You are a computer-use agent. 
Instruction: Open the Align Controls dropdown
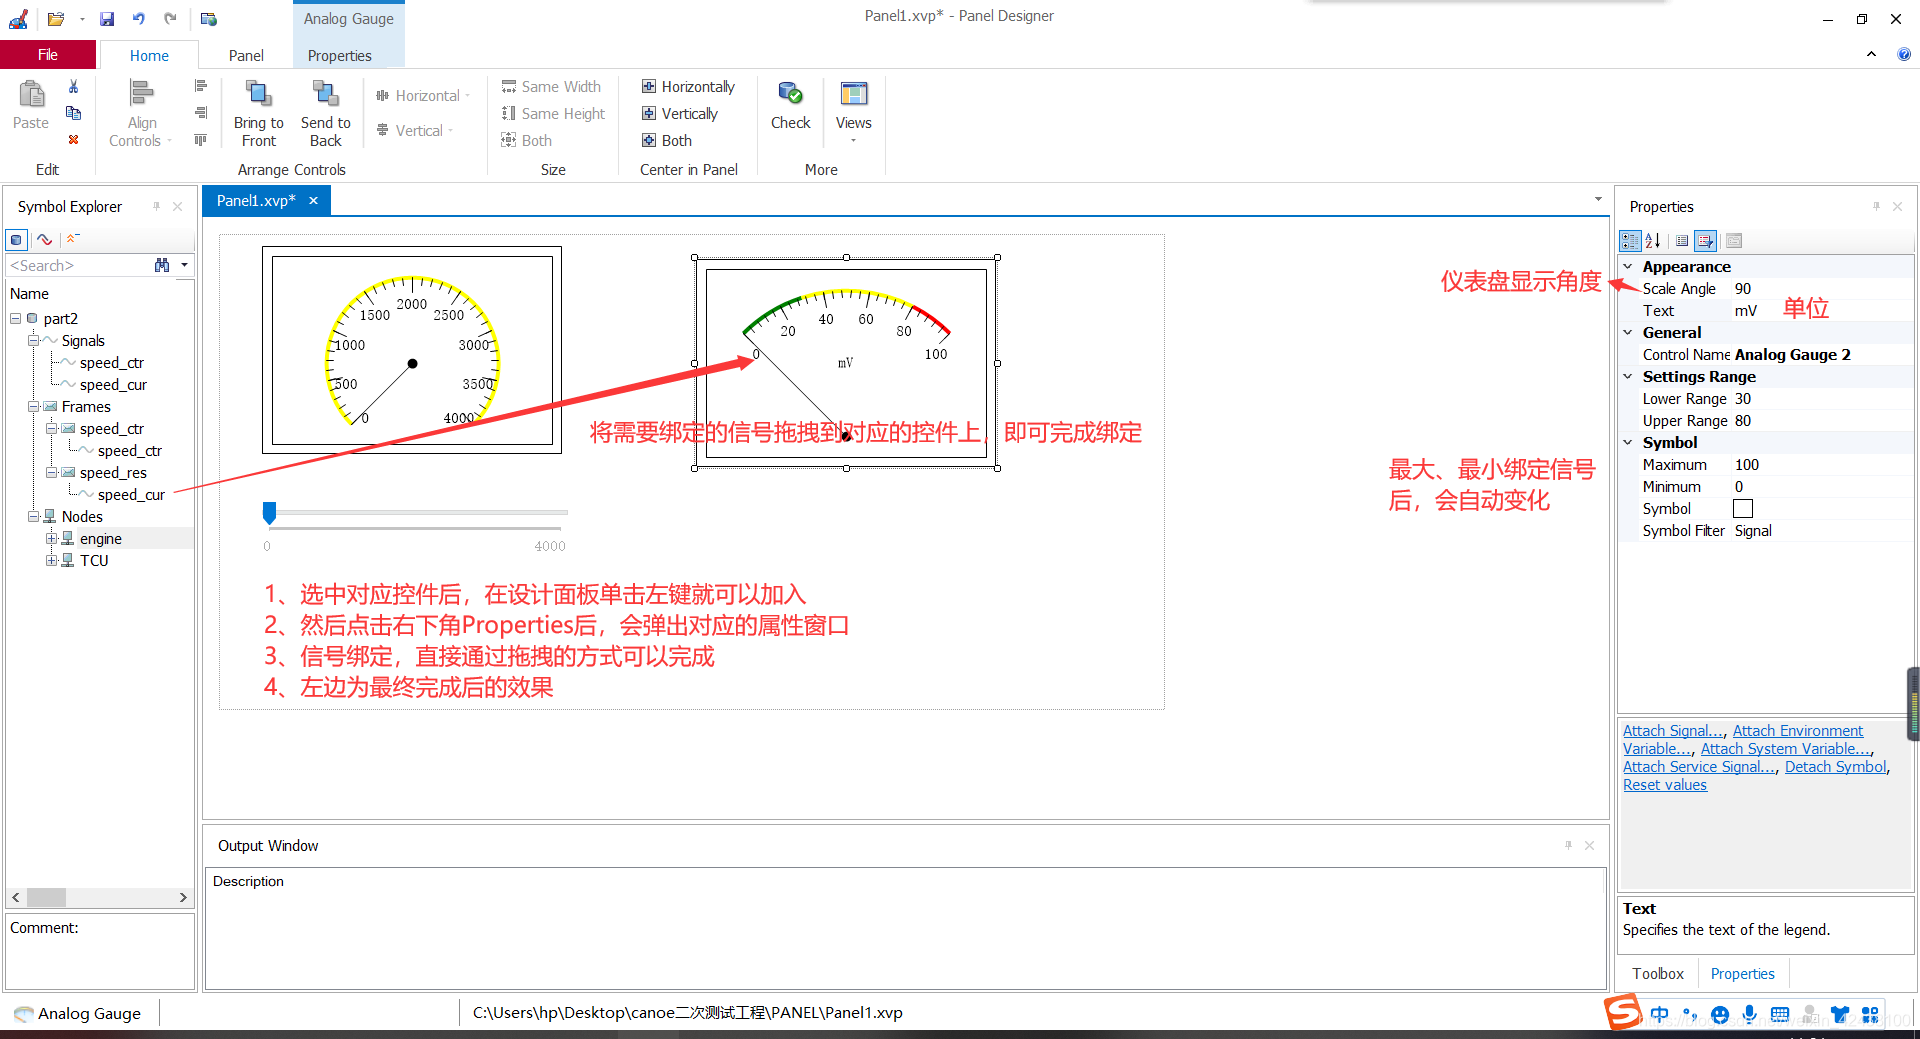pos(141,114)
